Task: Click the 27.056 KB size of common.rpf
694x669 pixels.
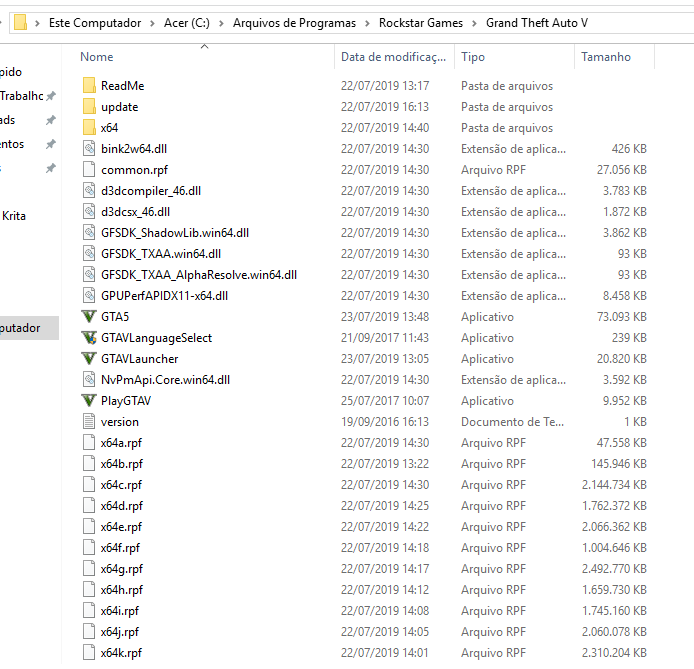Action: (x=621, y=170)
